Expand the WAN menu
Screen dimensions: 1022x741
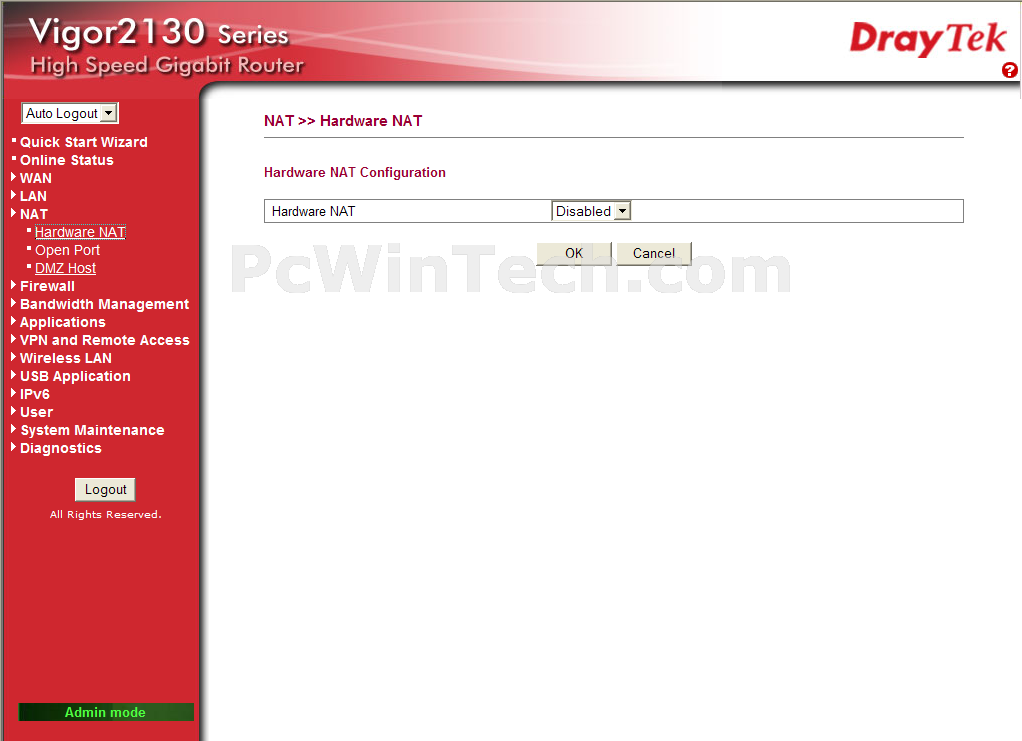click(x=35, y=178)
